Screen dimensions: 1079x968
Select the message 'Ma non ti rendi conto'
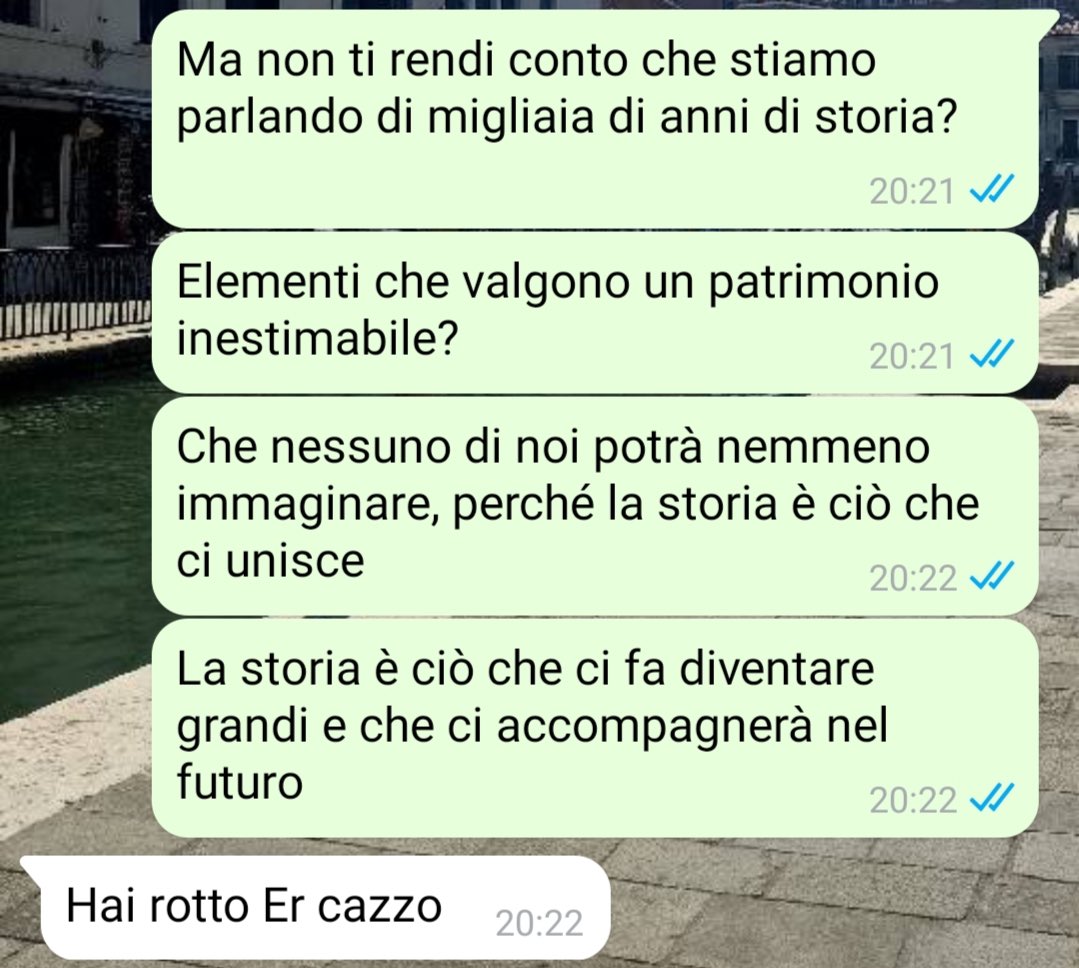[595, 118]
